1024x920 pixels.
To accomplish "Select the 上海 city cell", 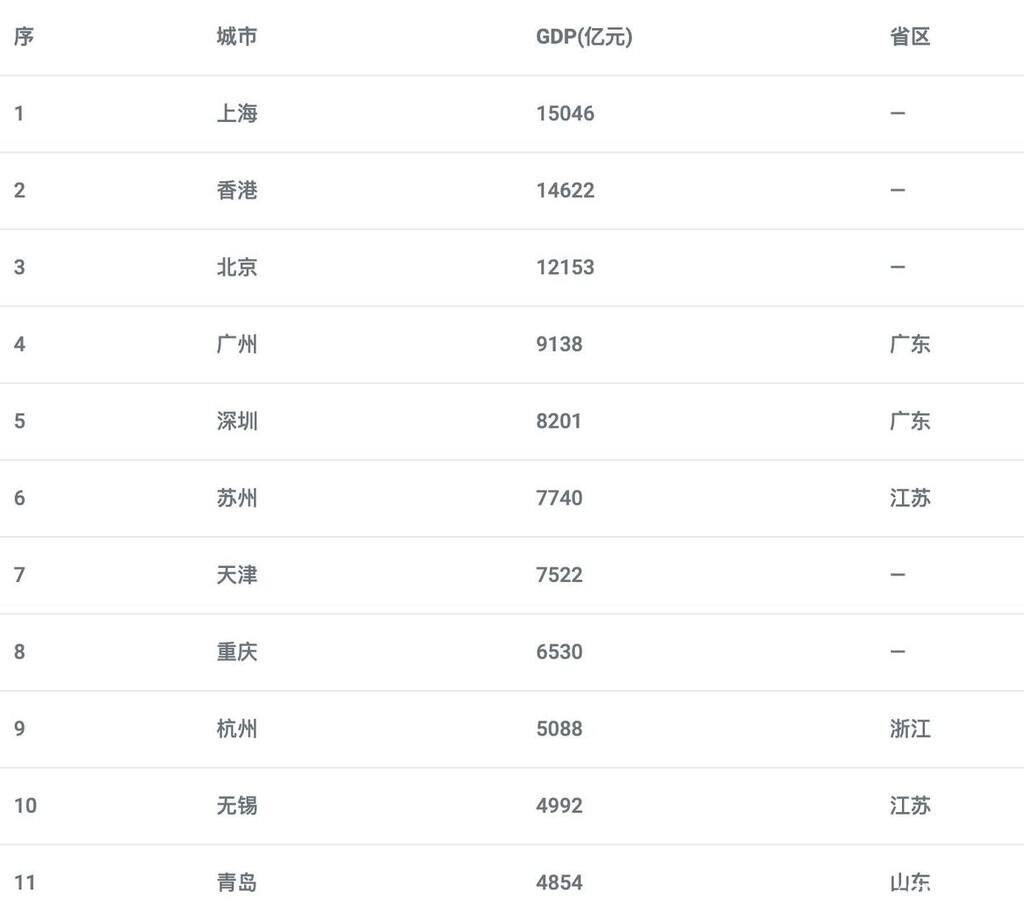I will coord(236,114).
